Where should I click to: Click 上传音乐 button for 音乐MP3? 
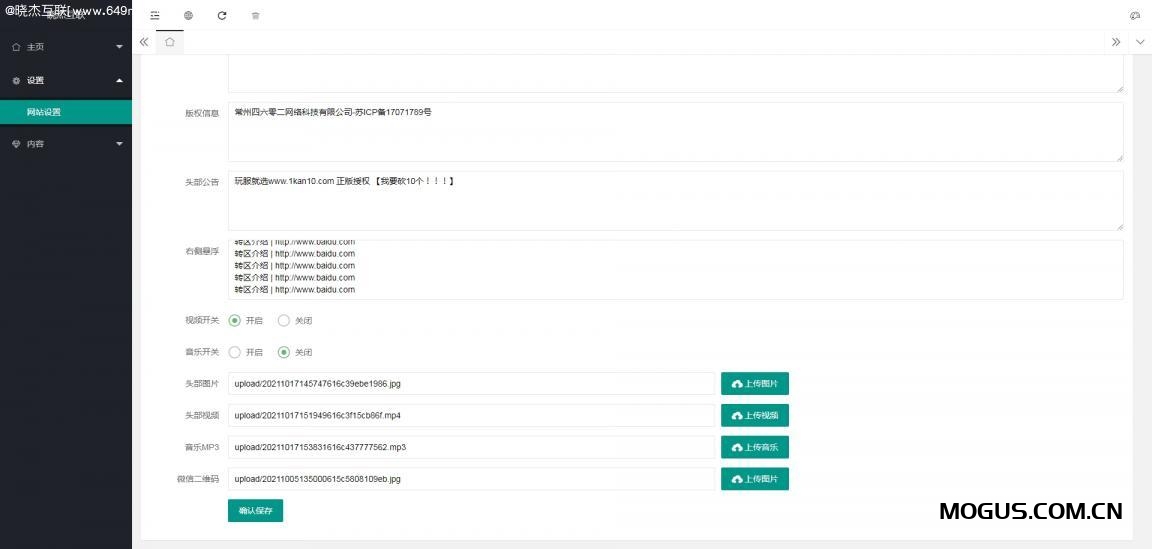[x=755, y=448]
